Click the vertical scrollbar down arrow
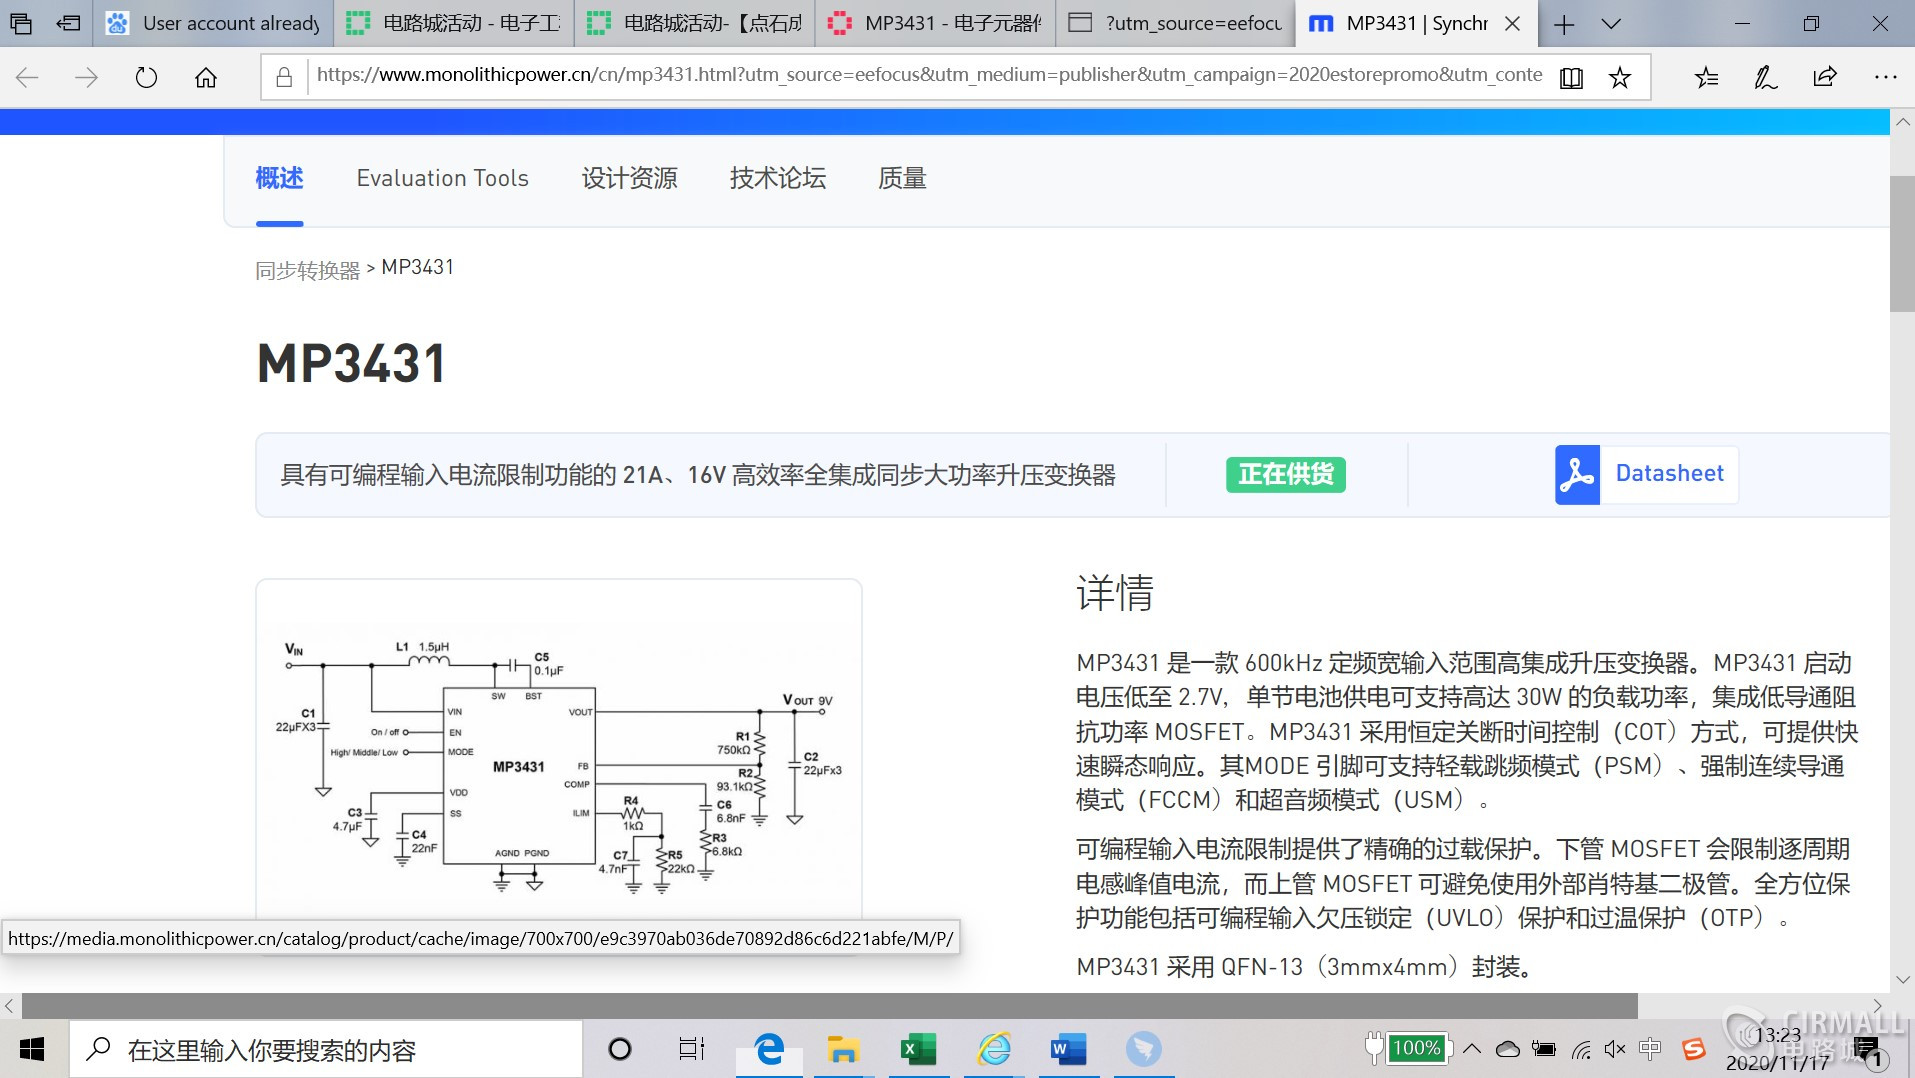This screenshot has height=1078, width=1915. pos(1901,980)
